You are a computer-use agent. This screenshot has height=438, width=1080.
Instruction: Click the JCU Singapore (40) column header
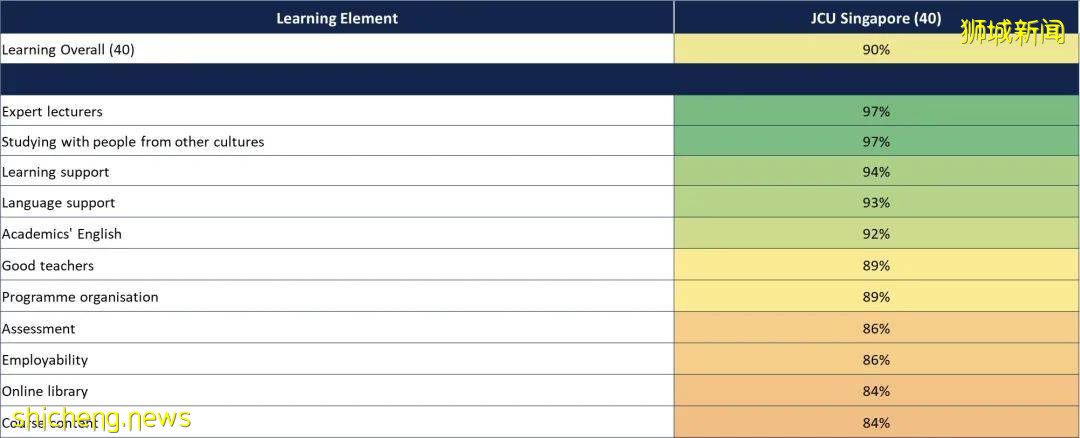click(875, 18)
